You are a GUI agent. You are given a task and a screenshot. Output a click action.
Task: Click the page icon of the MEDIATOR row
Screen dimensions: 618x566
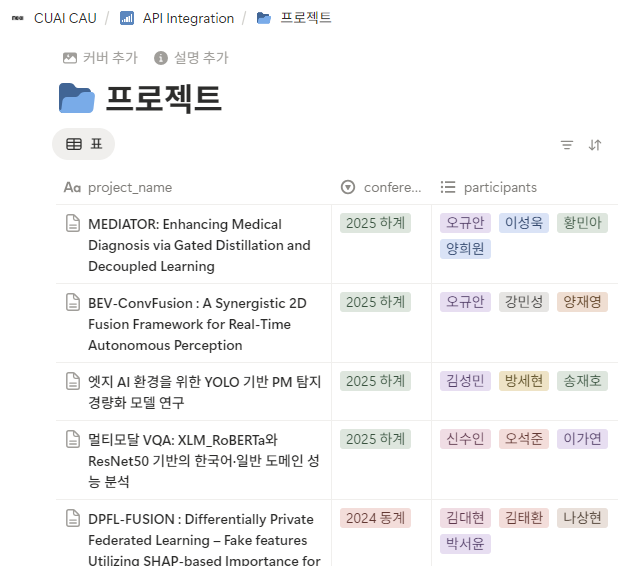click(x=73, y=223)
